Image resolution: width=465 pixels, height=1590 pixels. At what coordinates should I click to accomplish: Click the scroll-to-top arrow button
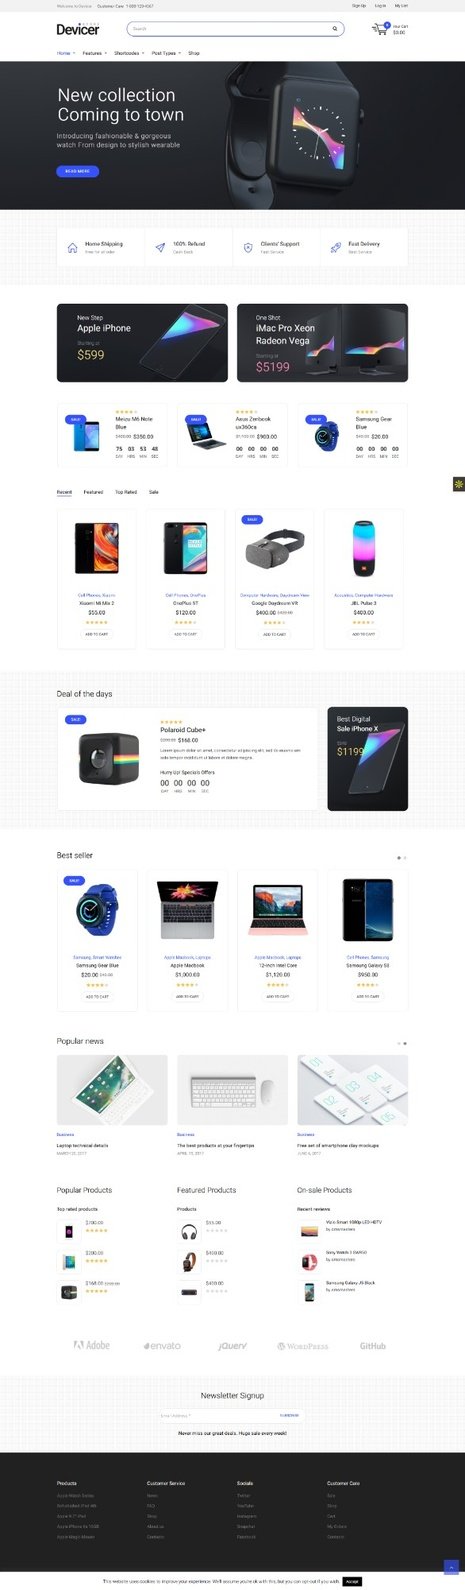click(x=450, y=1567)
